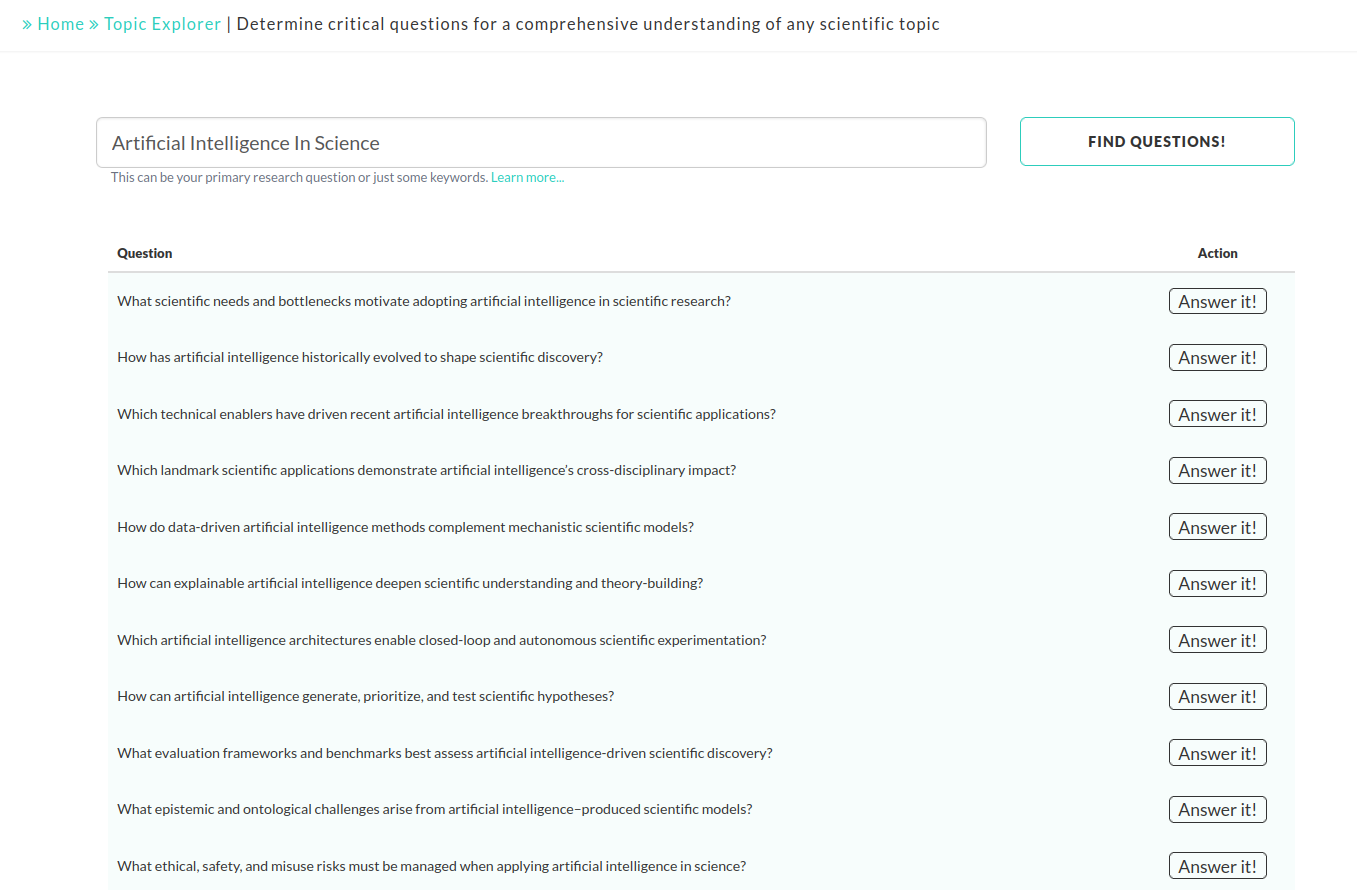Click the Home breadcrumb link
This screenshot has height=890, width=1357.
pyautogui.click(x=60, y=24)
